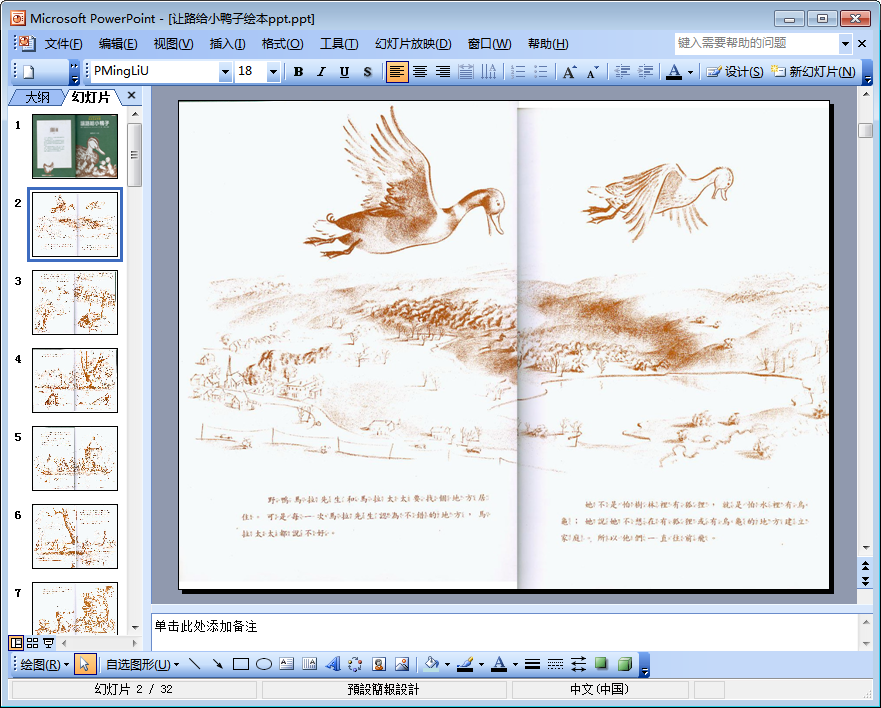Click notes area 单击此处添加备注

tap(206, 627)
